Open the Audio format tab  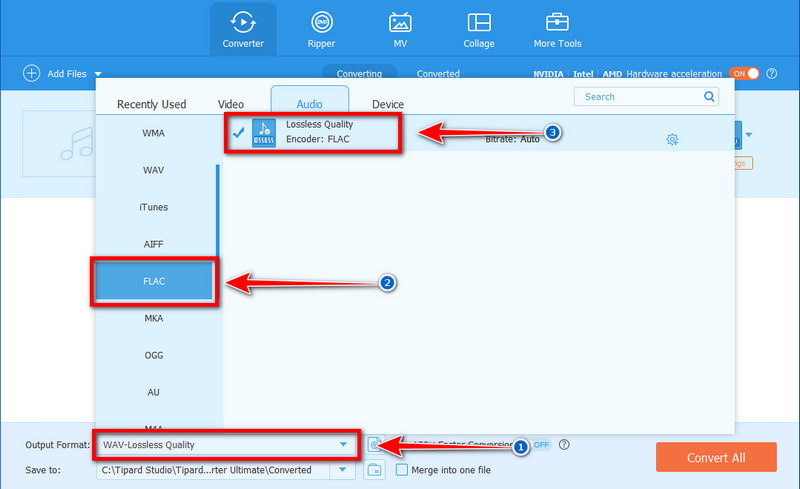[310, 101]
